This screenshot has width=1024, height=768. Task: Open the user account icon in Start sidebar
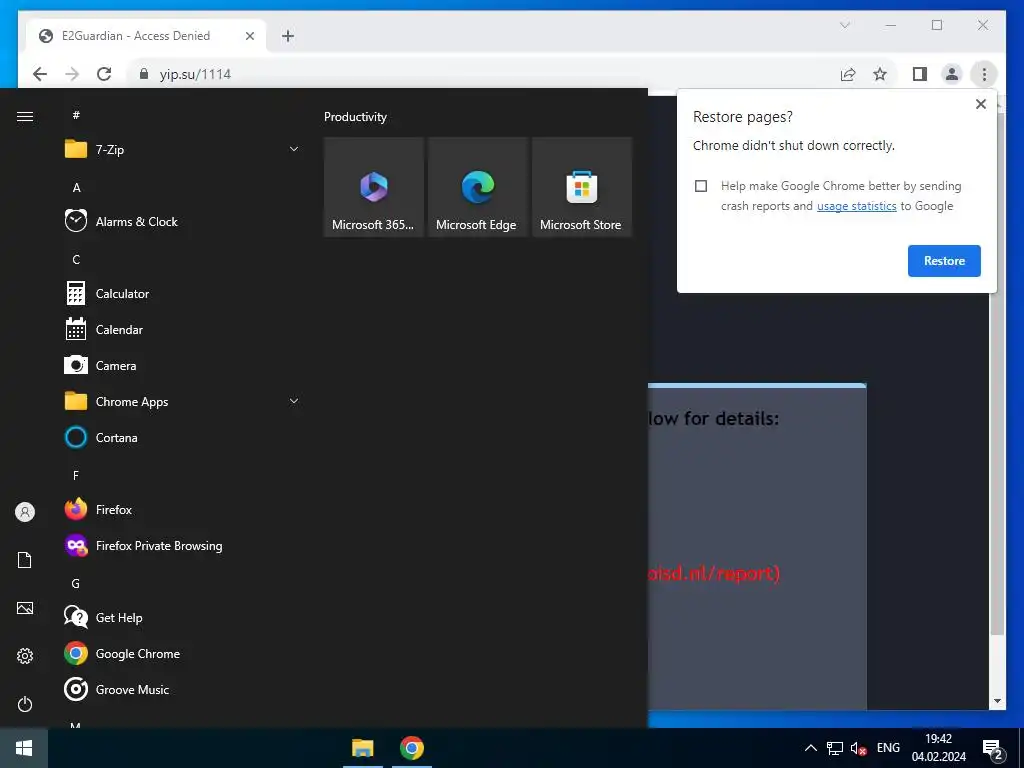[x=25, y=512]
